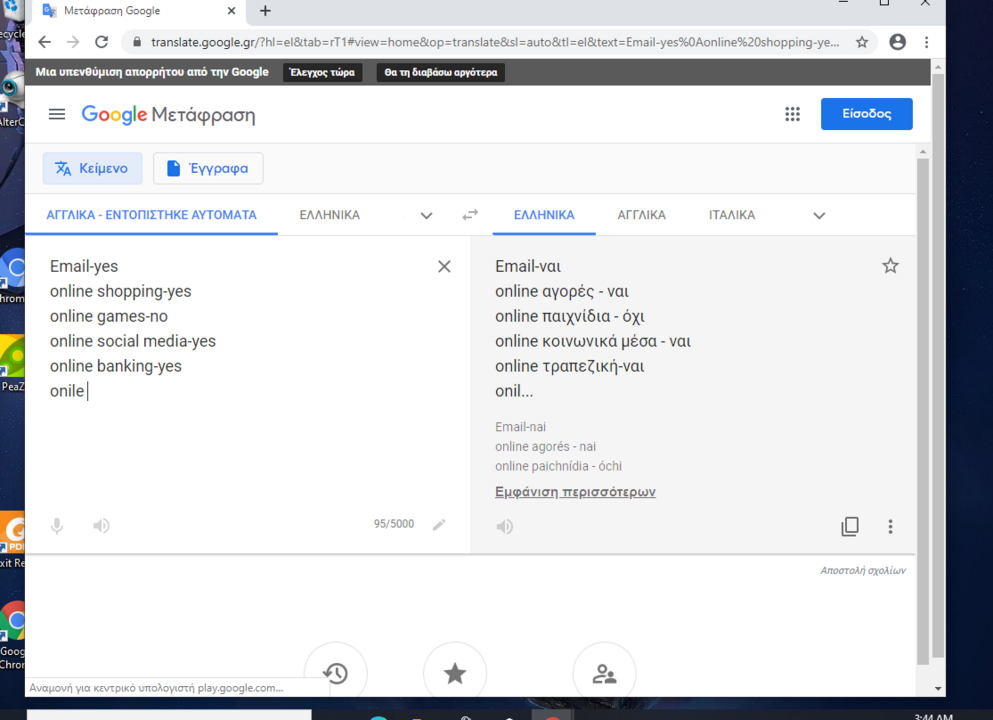Select ΕΛΛΗΝΙΚΑ as target language
This screenshot has height=720, width=993.
[544, 215]
